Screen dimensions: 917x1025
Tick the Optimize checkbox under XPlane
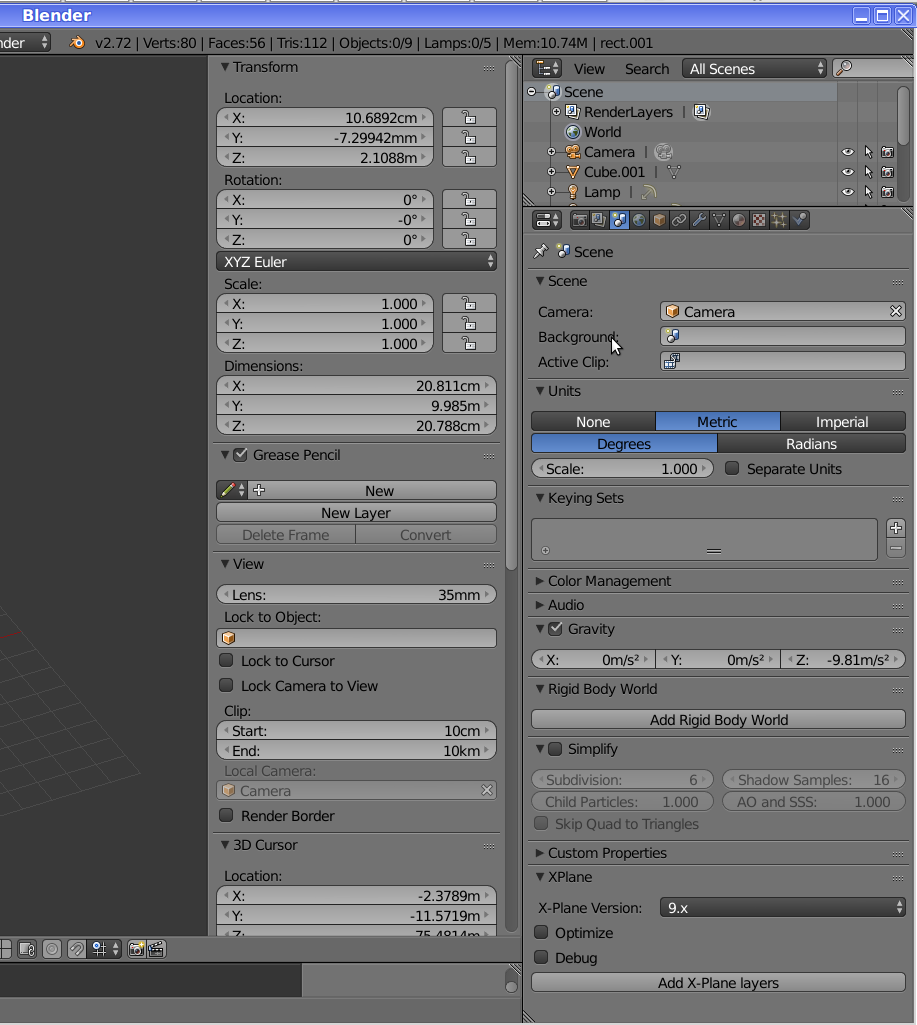click(541, 933)
